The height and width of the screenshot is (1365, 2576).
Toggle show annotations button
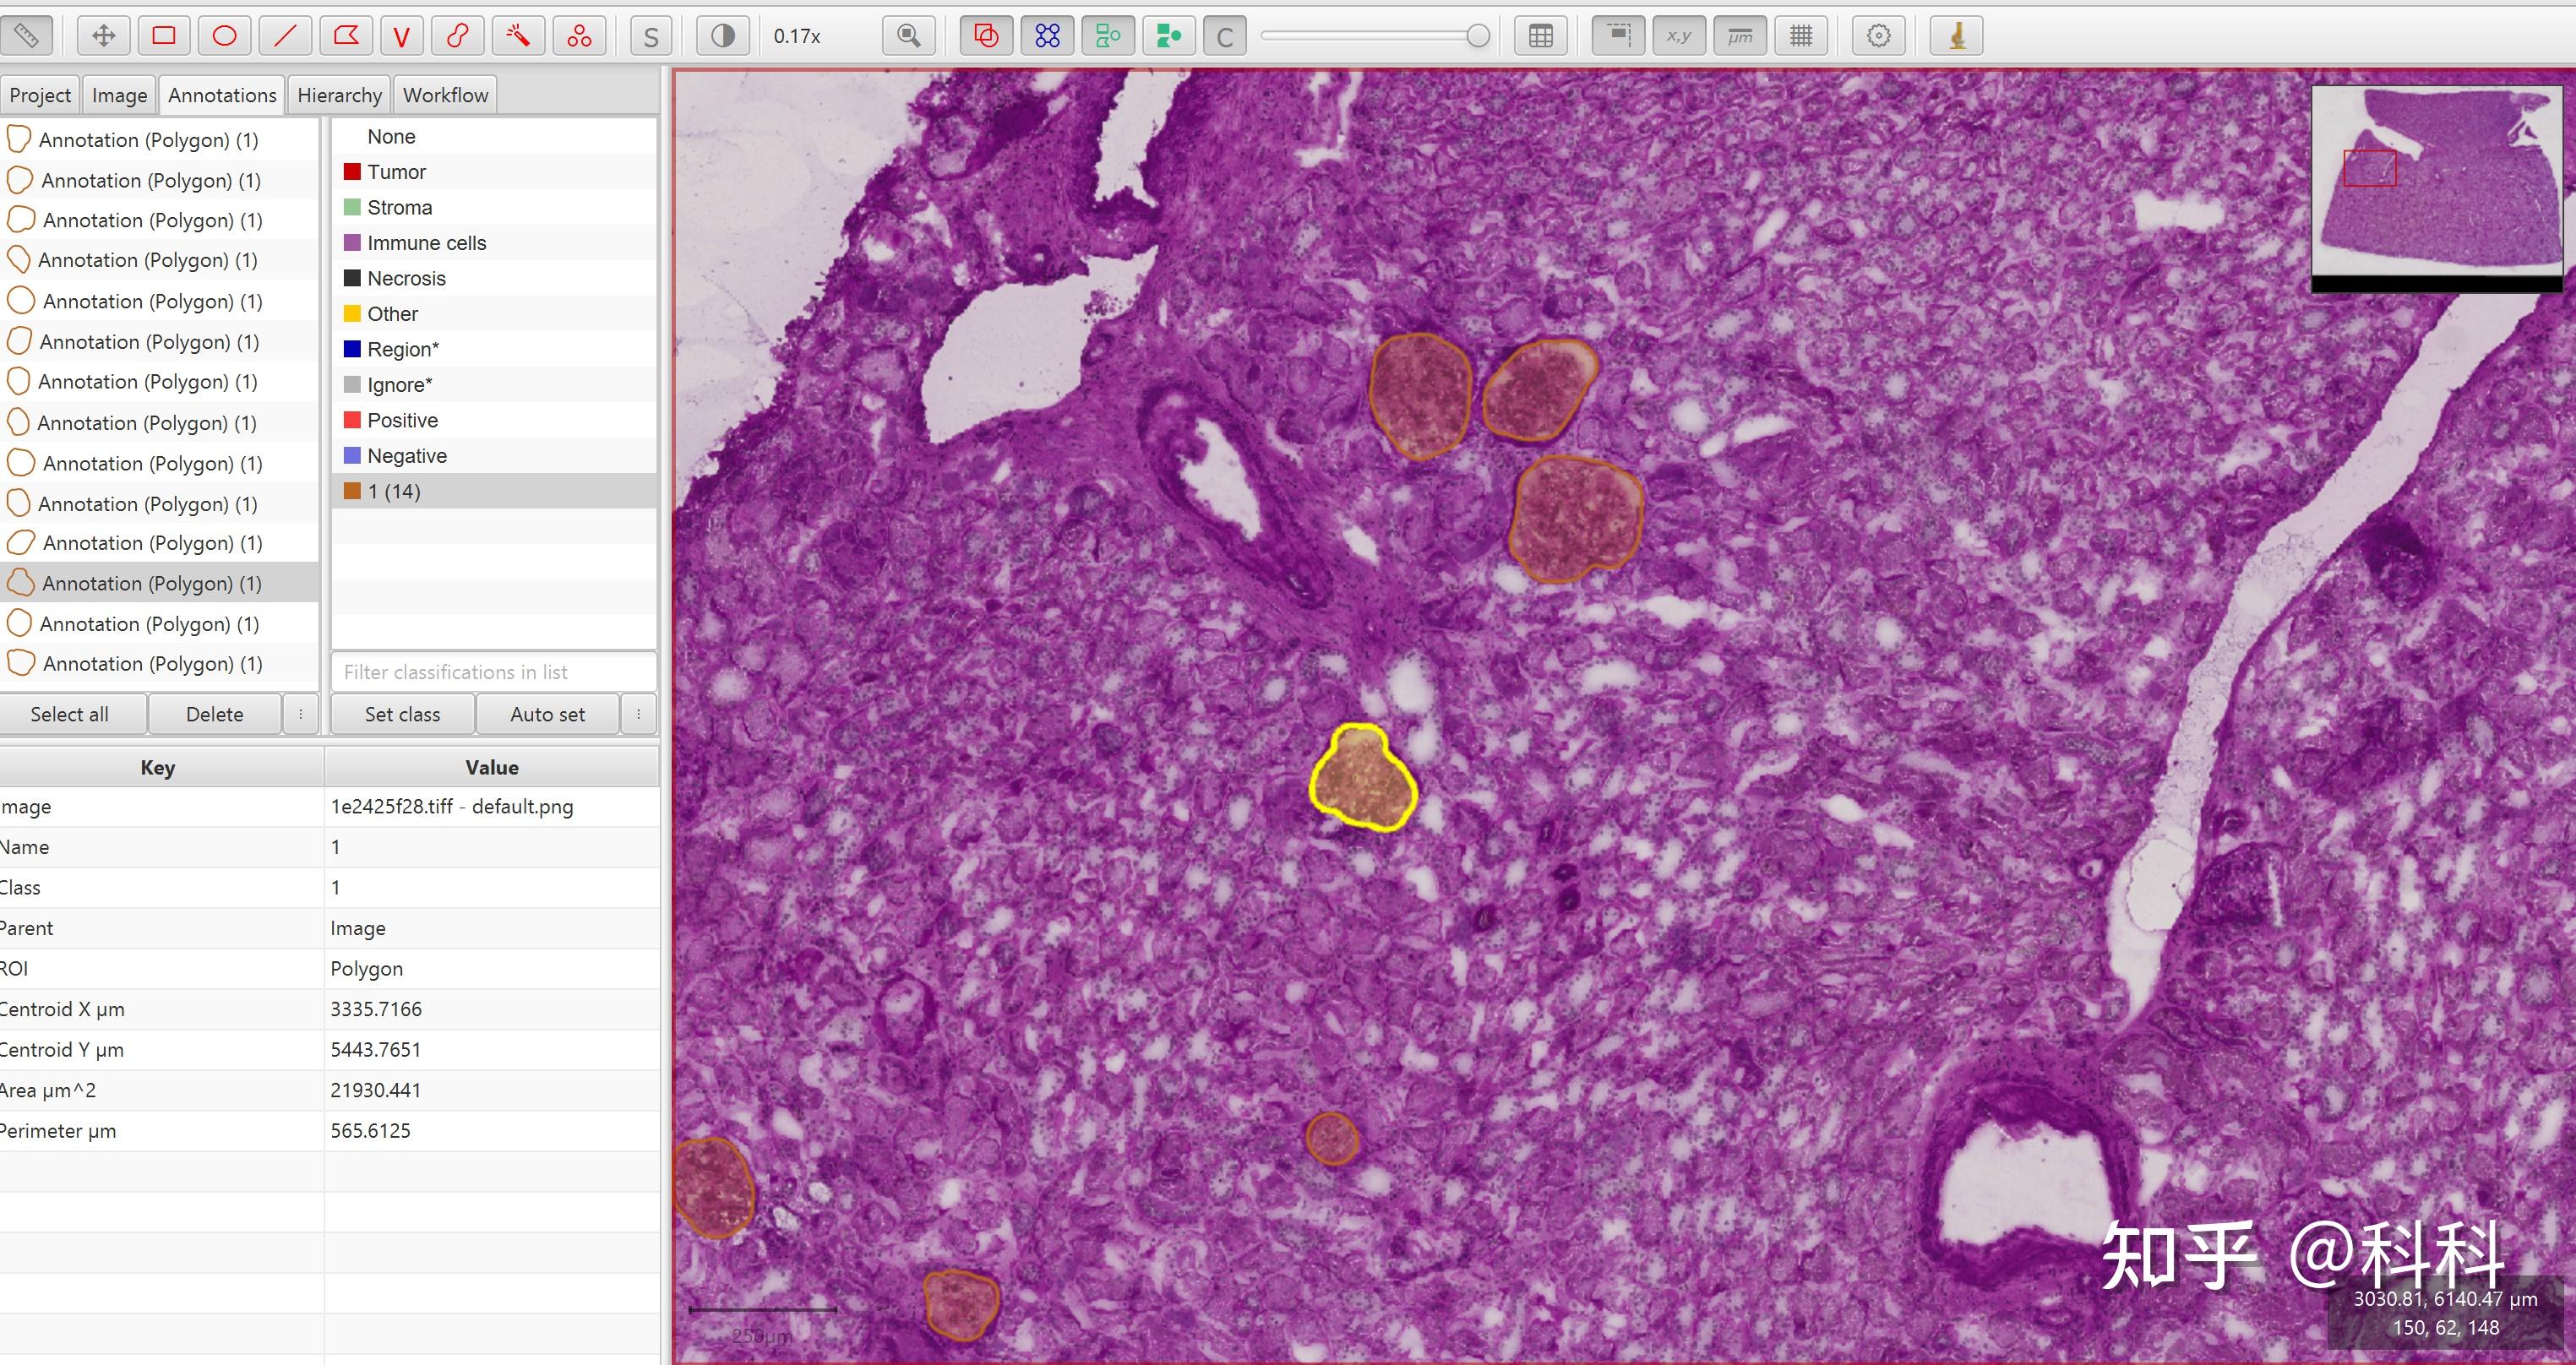(986, 36)
